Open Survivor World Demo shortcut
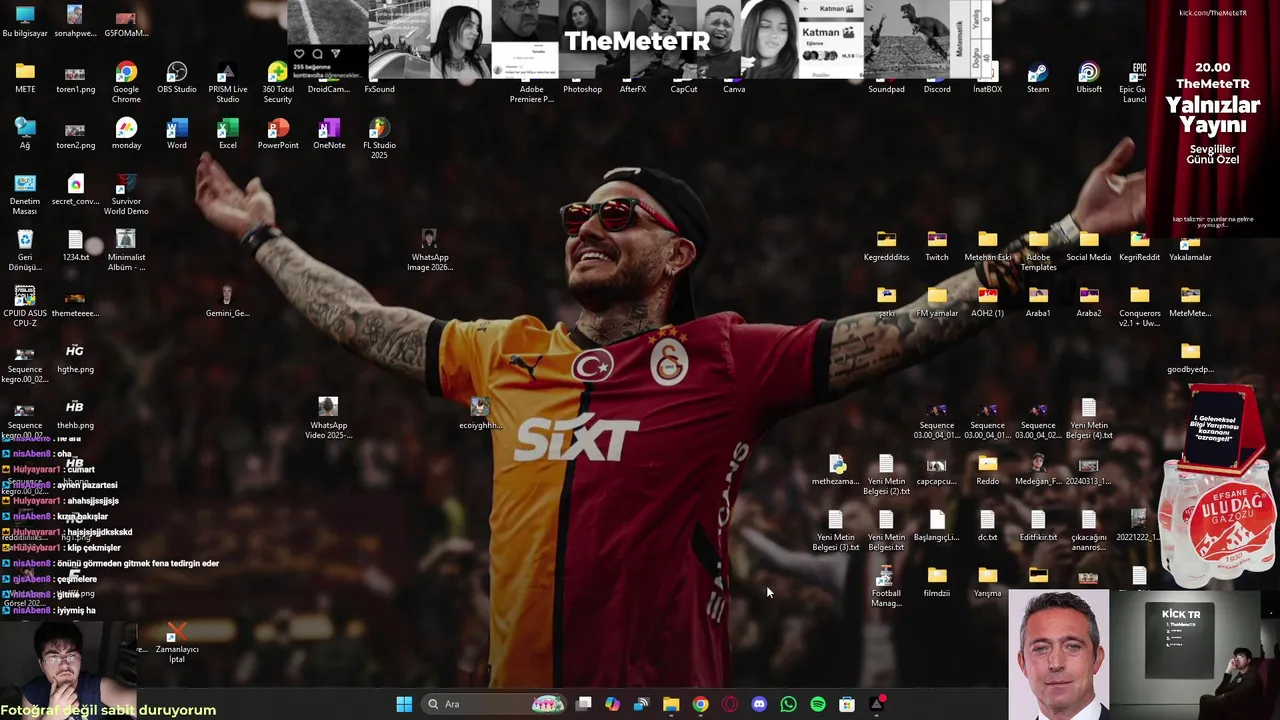The width and height of the screenshot is (1280, 720). (x=126, y=194)
